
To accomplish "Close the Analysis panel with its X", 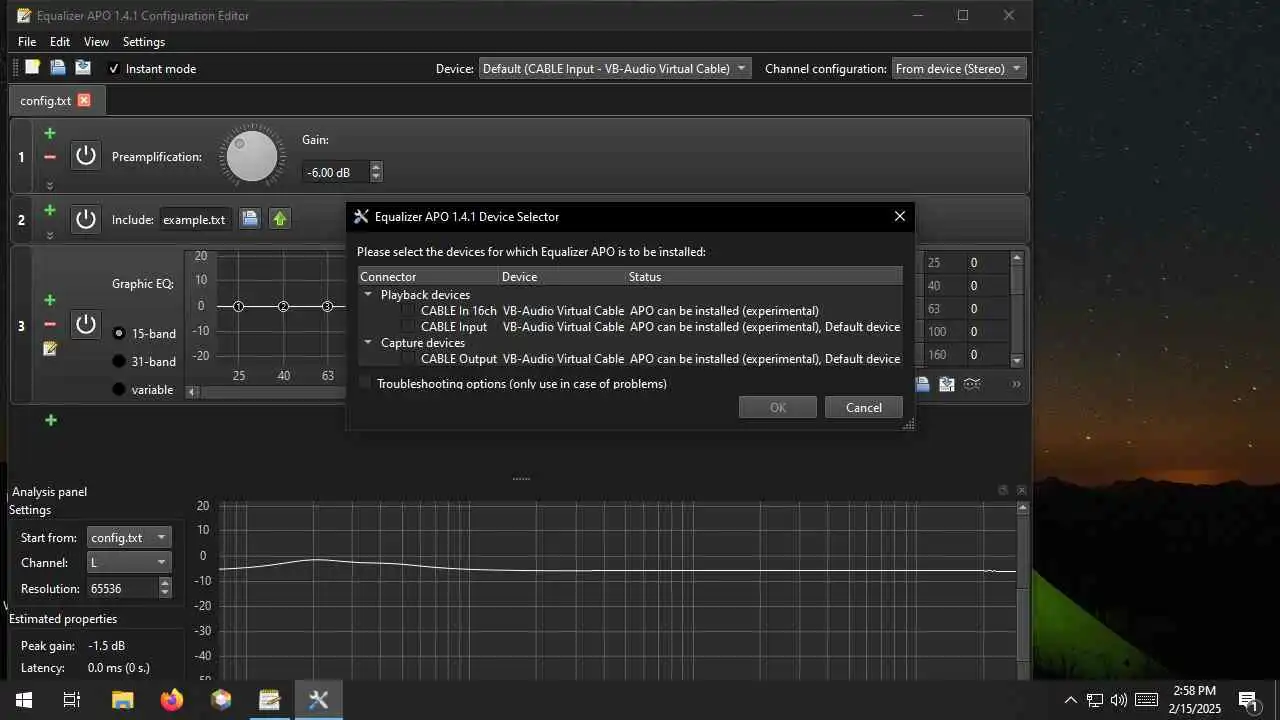I will pos(1021,490).
